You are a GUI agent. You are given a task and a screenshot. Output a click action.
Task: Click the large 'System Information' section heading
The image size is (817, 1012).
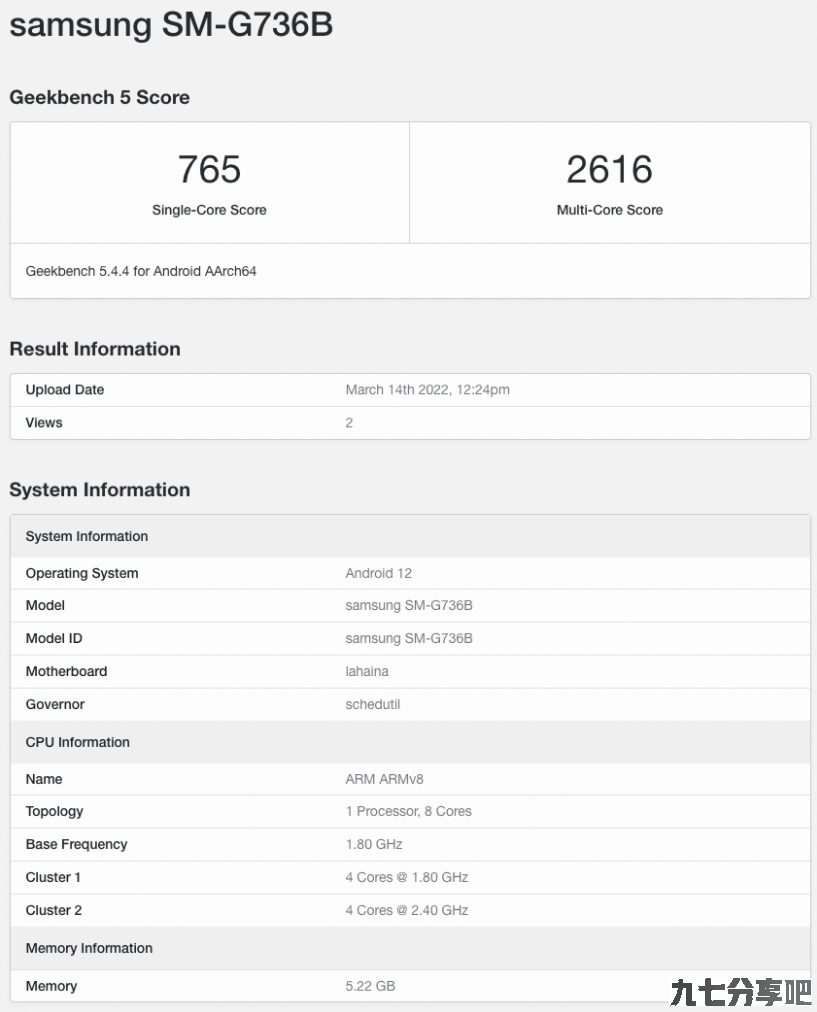(99, 490)
